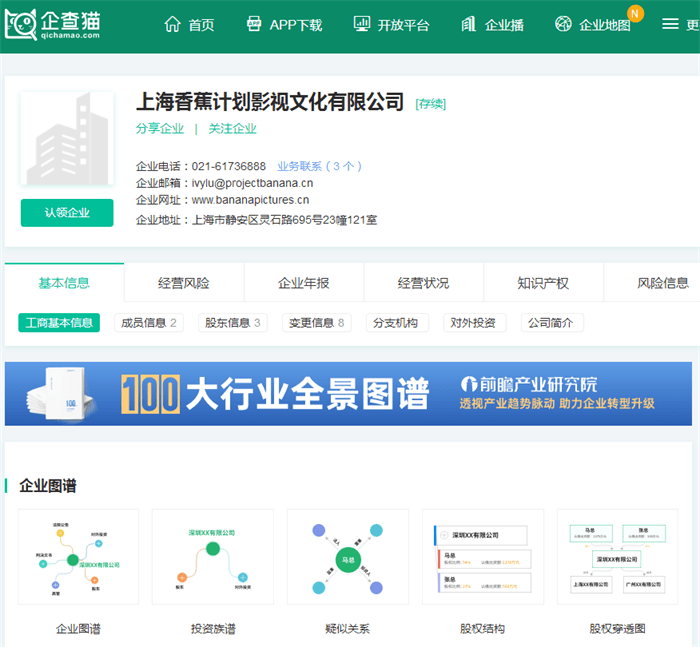
Task: Switch to the 企业年报 tab
Action: [x=304, y=283]
